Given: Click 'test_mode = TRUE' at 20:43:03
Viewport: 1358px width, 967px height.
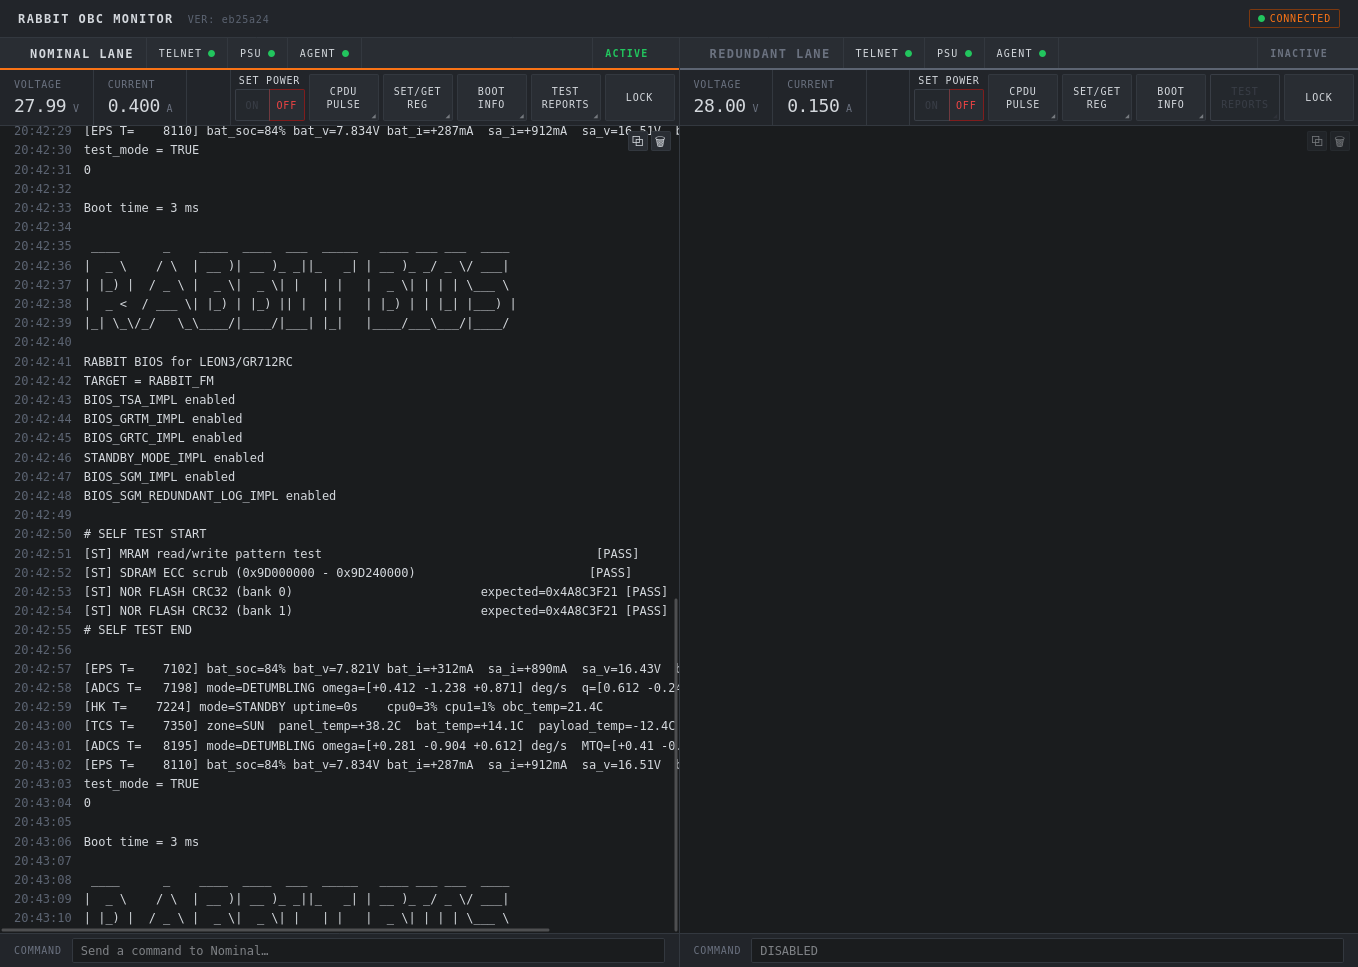Looking at the screenshot, I should [141, 784].
